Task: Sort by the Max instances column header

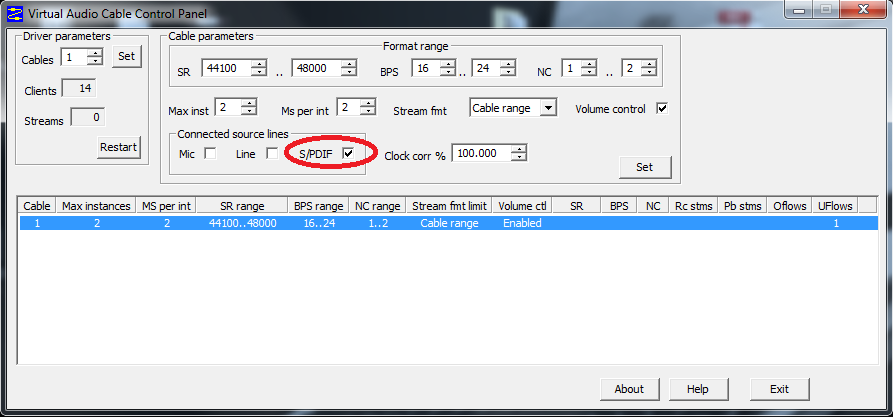Action: point(96,206)
